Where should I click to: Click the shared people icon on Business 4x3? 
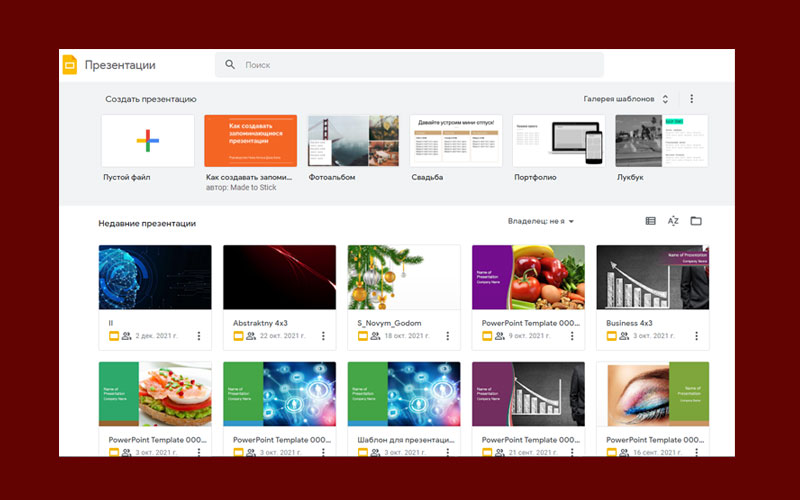[624, 336]
